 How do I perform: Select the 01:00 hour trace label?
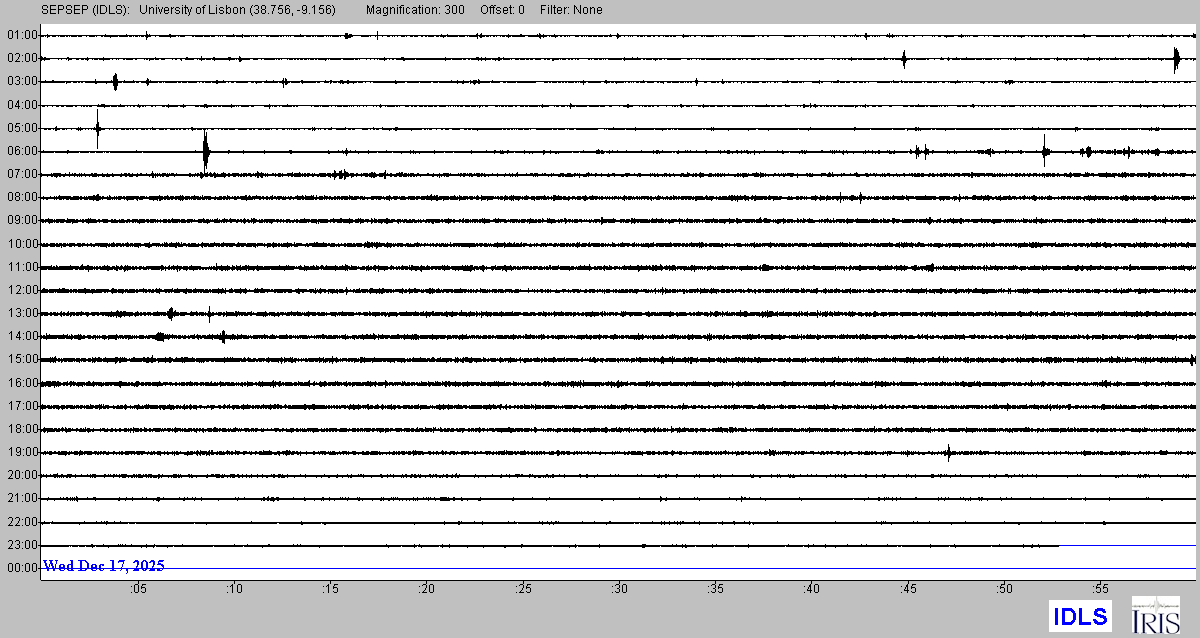[x=21, y=35]
